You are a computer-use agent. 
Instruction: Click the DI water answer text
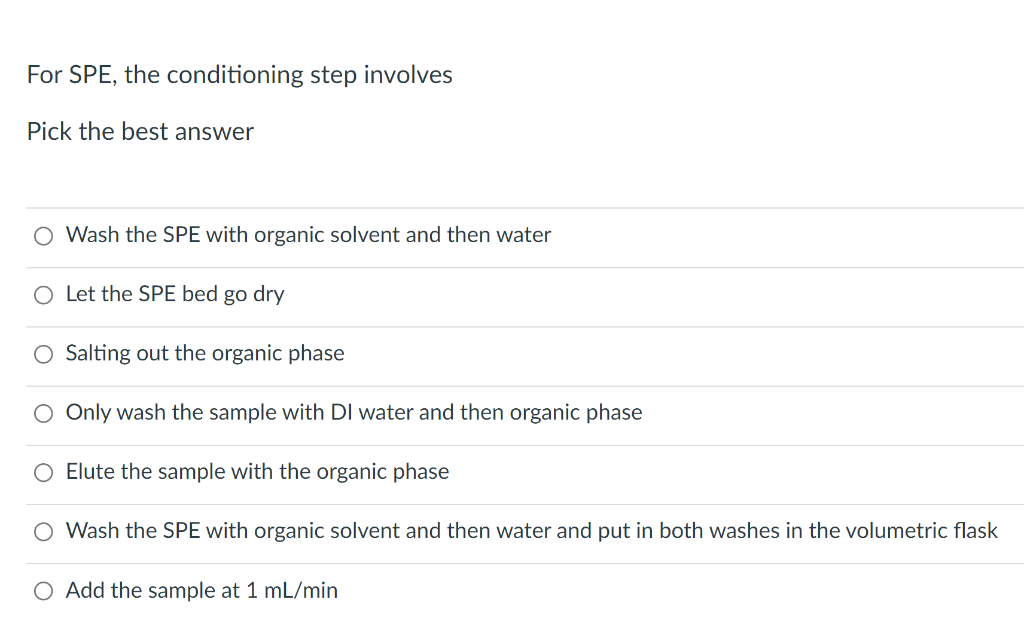pos(353,412)
